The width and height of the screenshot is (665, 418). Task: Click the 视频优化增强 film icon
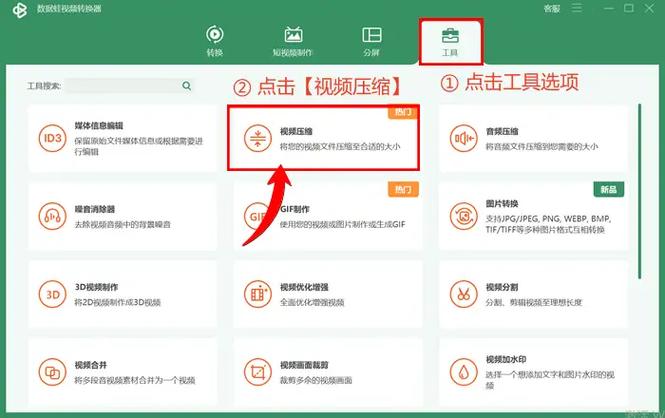(258, 294)
